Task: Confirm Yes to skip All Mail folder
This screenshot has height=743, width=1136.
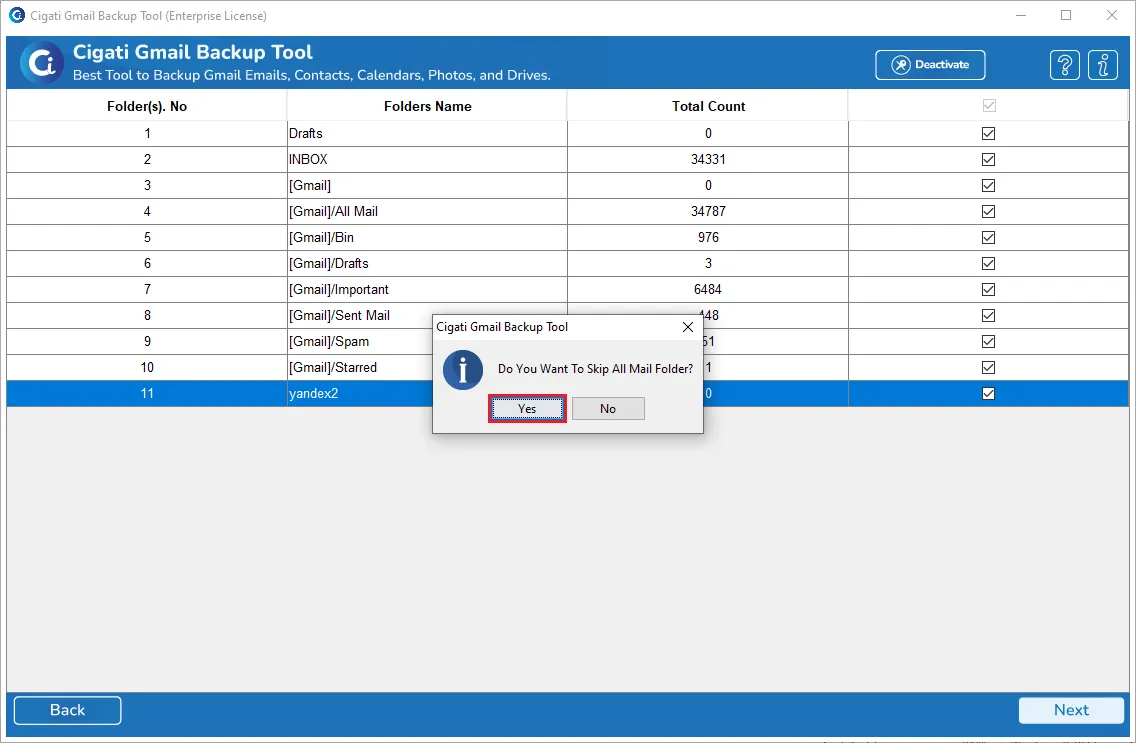Action: coord(527,408)
